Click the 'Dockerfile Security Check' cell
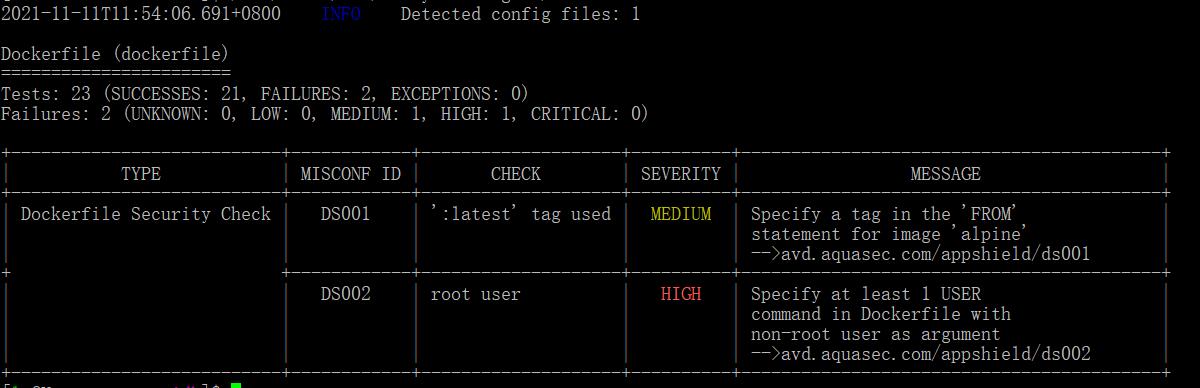The width and height of the screenshot is (1200, 388). pos(146,214)
